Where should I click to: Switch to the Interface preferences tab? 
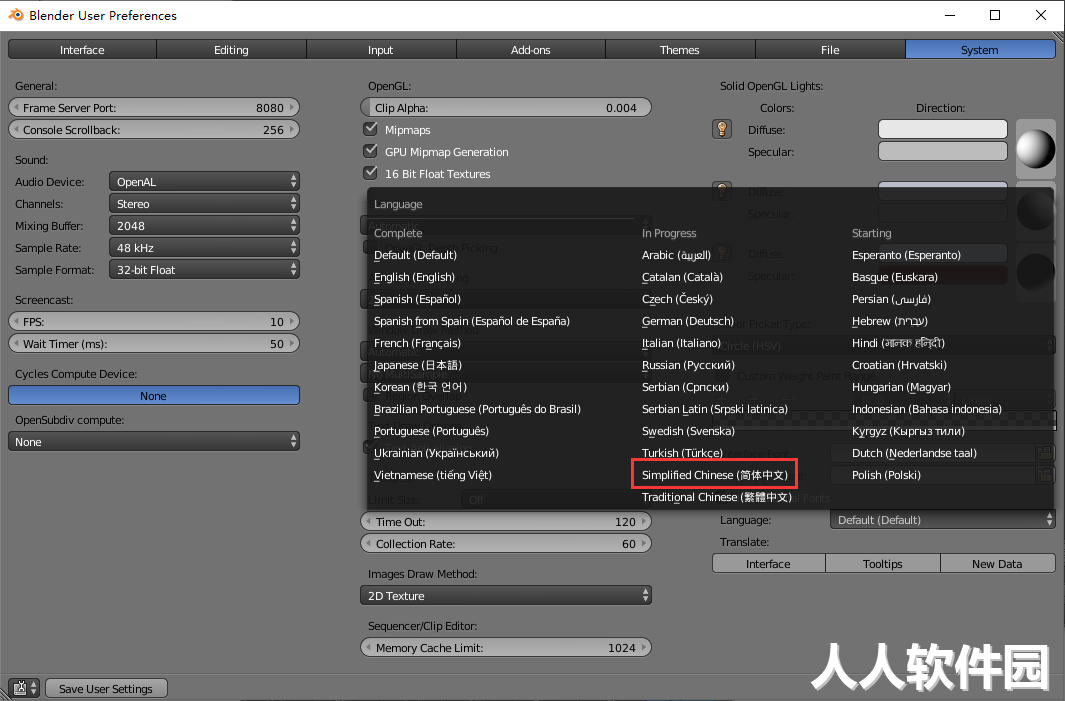coord(82,50)
